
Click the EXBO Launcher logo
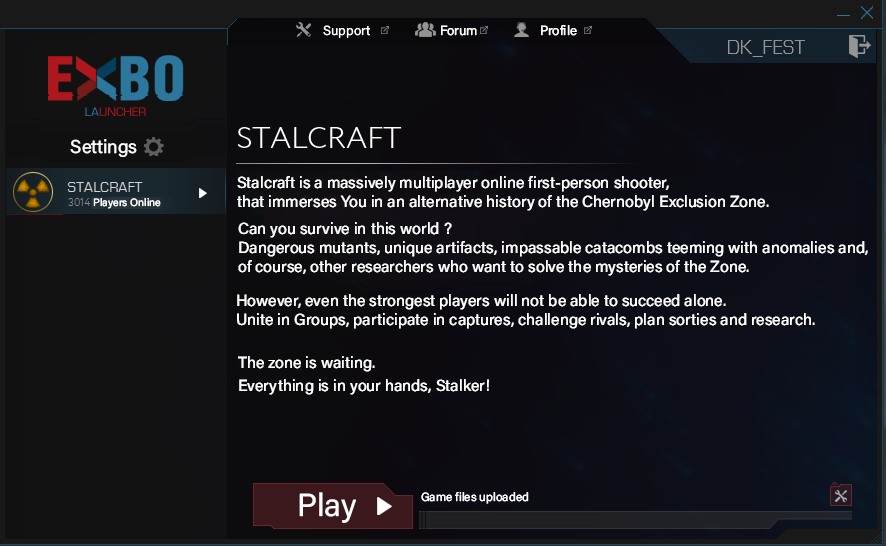115,86
